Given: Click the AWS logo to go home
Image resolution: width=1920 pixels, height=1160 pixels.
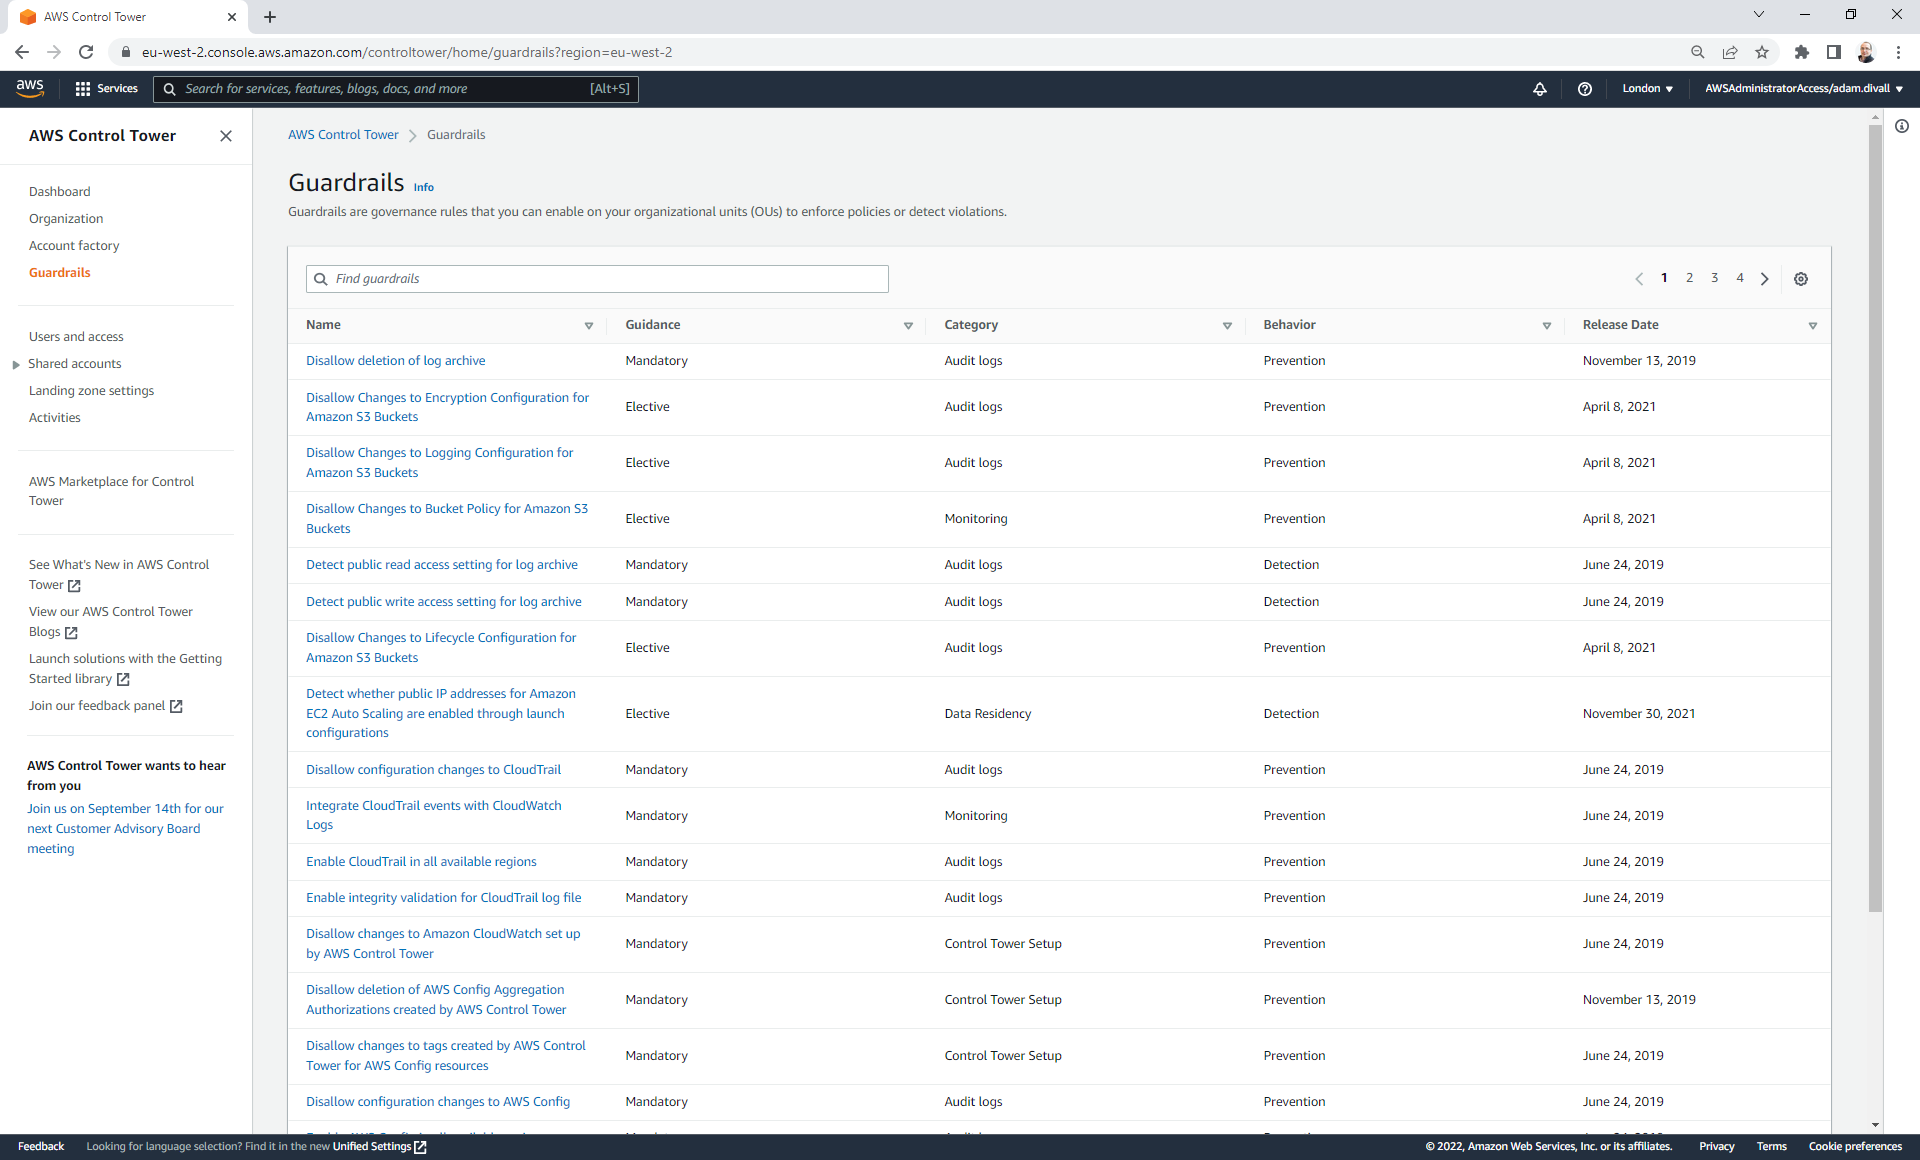Looking at the screenshot, I should tap(30, 88).
